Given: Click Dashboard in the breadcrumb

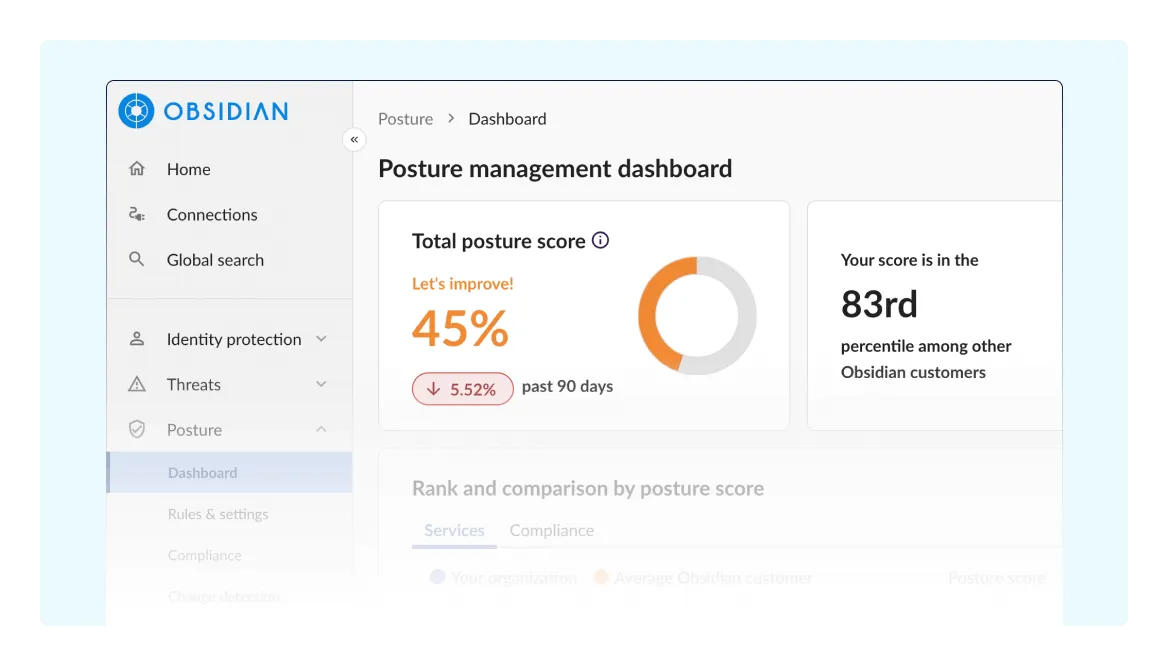Looking at the screenshot, I should (507, 118).
